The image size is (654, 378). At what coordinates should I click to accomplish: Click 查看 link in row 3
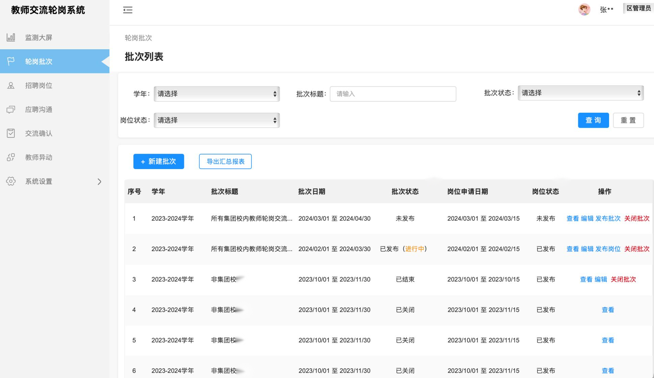point(586,279)
